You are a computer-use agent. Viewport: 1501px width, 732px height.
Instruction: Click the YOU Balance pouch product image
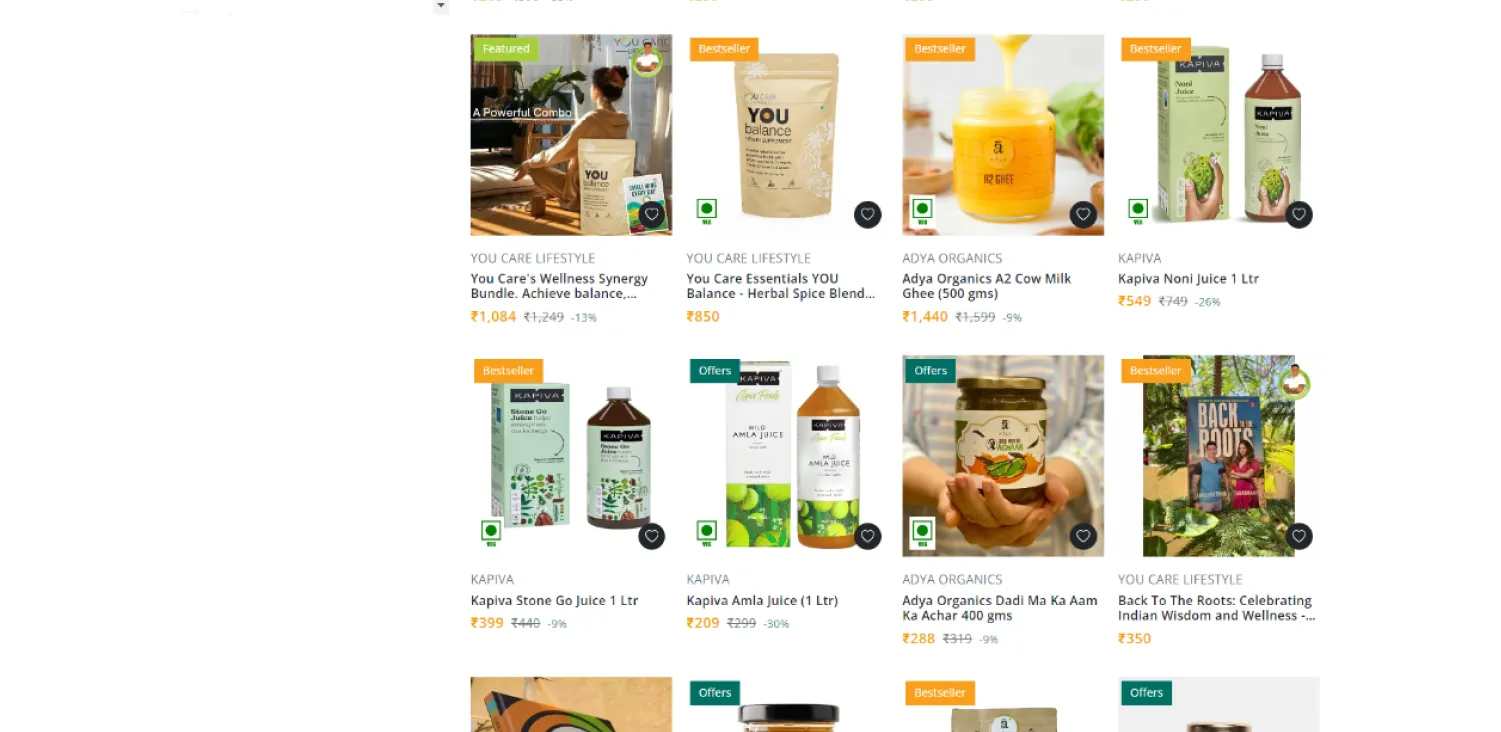pyautogui.click(x=787, y=135)
